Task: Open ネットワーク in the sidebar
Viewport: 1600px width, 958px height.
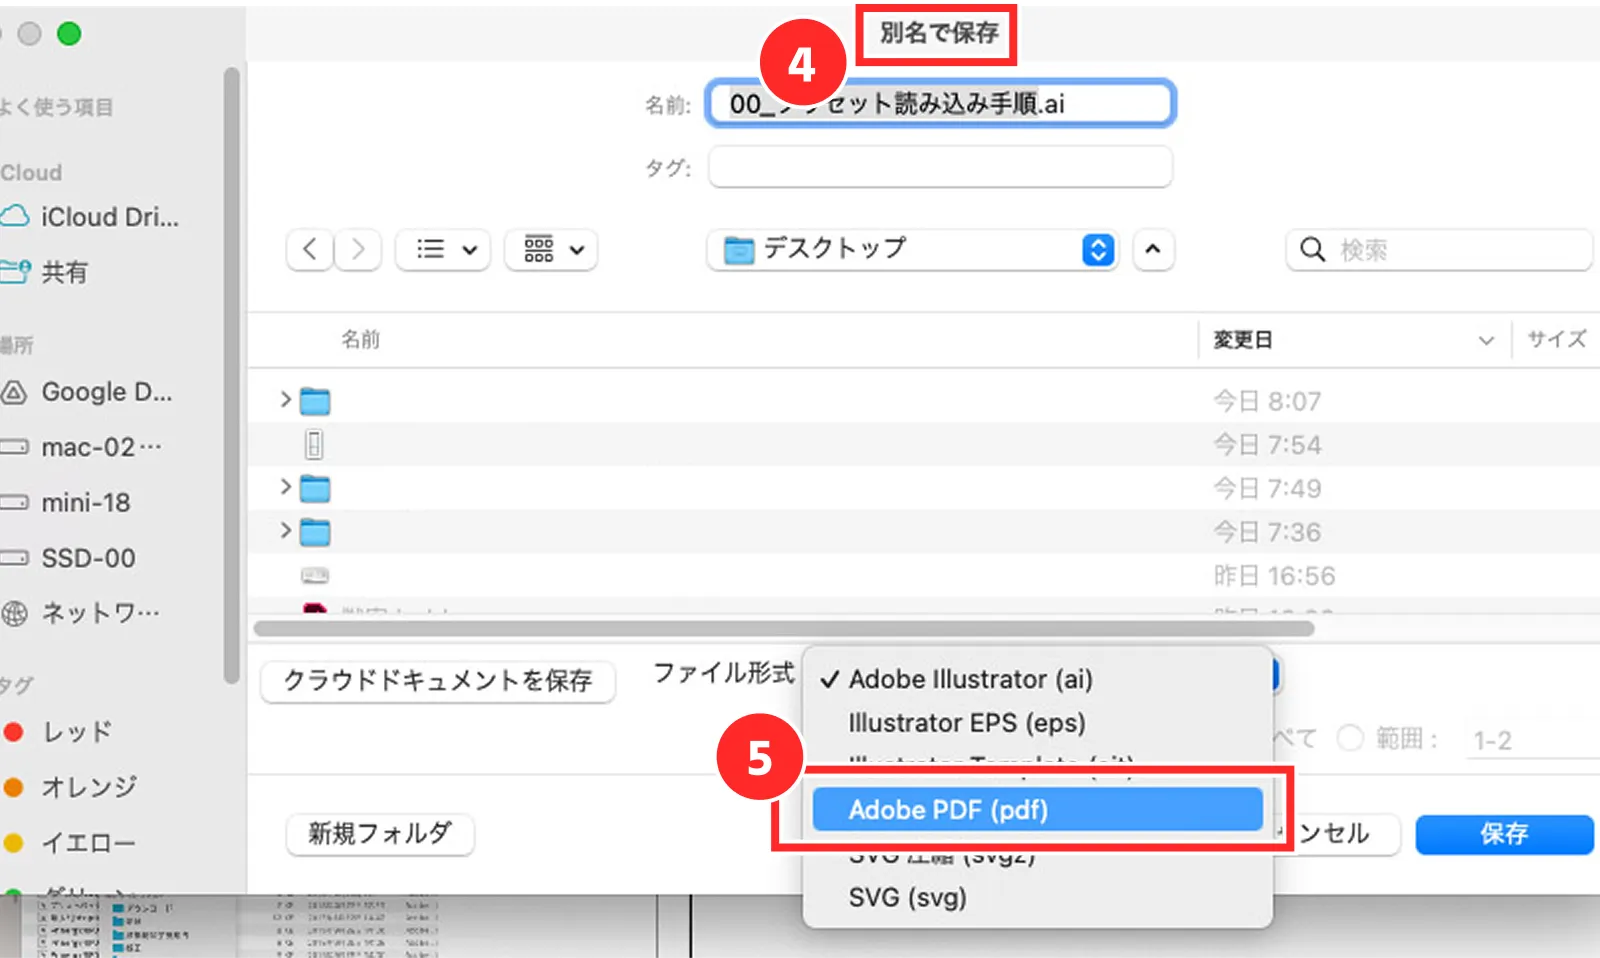Action: point(82,612)
